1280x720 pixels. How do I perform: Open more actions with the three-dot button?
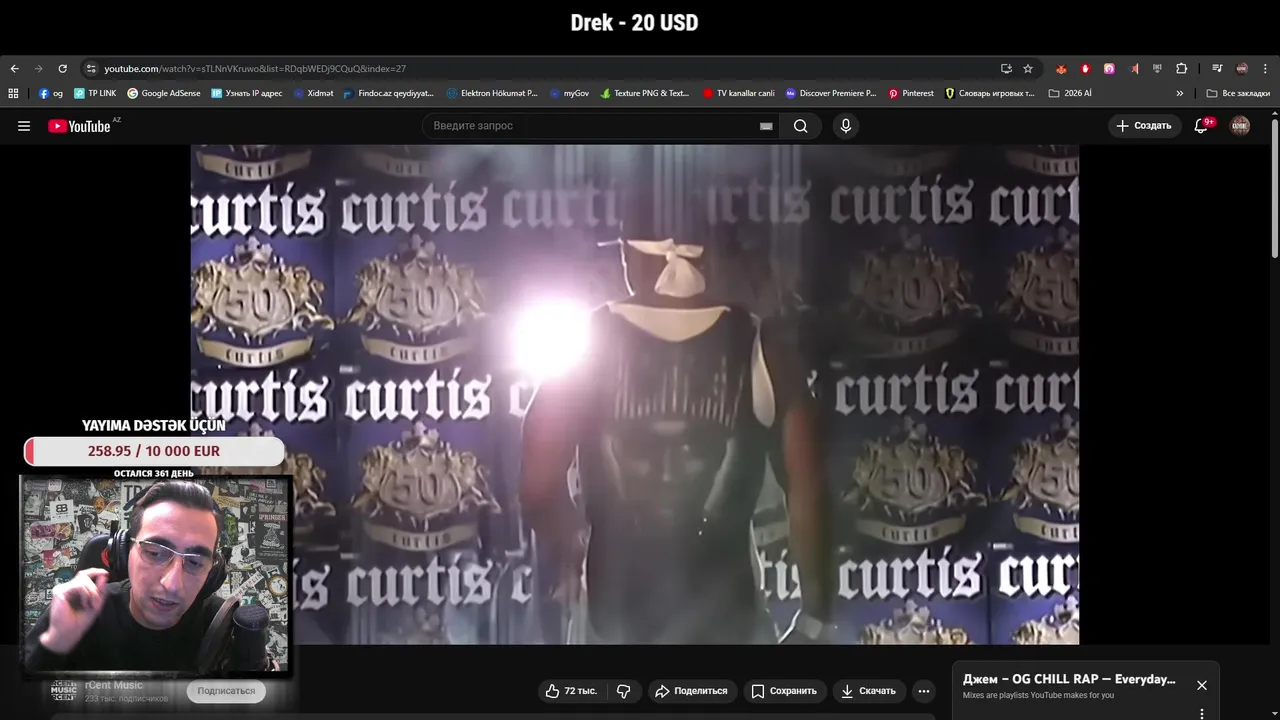coord(924,691)
